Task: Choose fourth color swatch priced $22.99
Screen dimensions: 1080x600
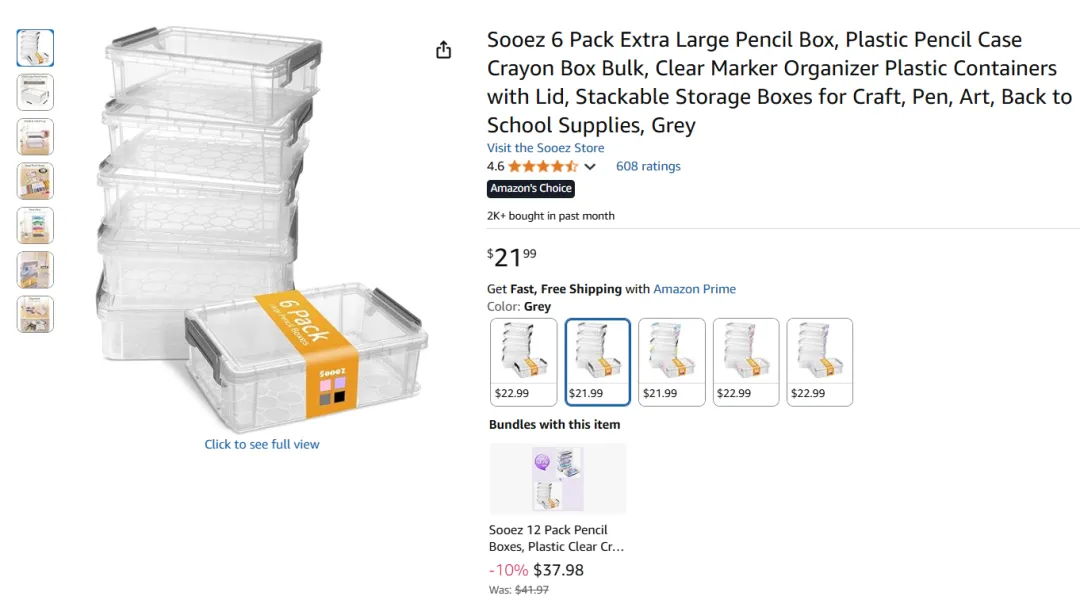Action: click(746, 362)
